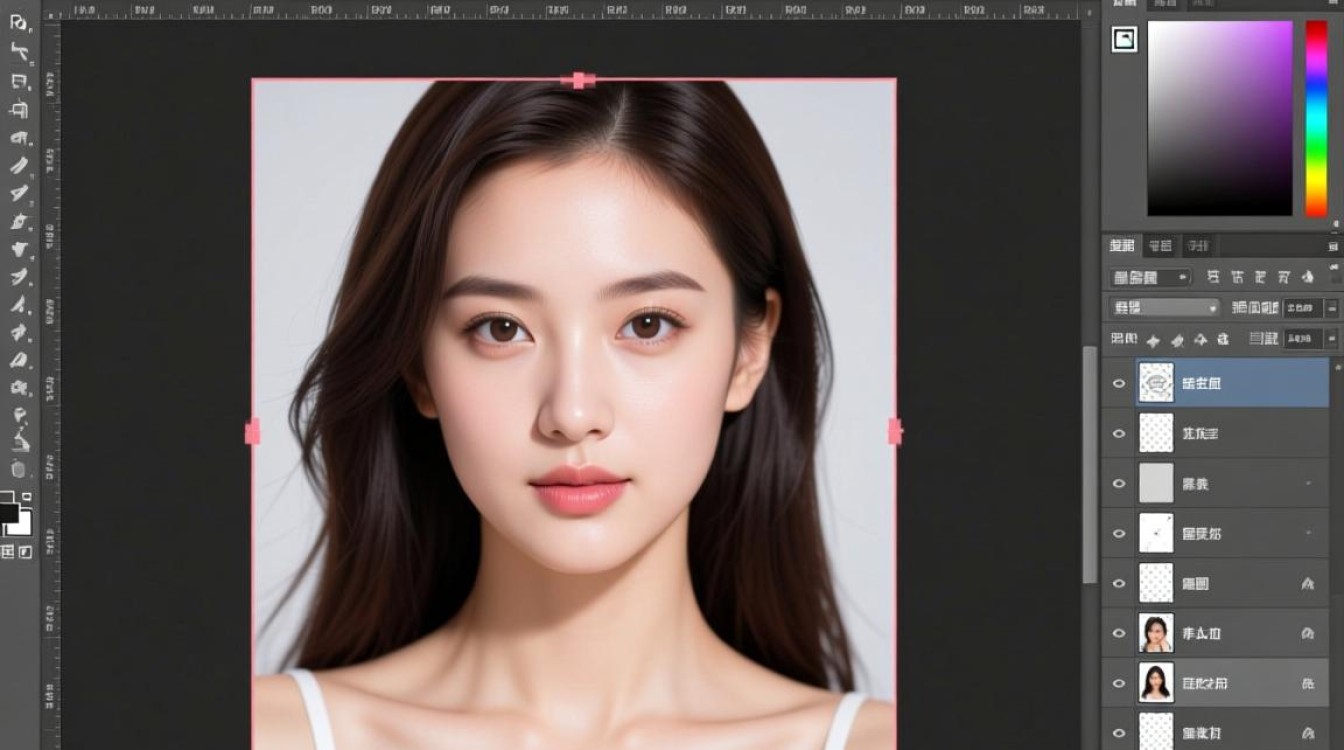
Task: Select the top layer's sketch thumbnail
Action: point(1156,383)
